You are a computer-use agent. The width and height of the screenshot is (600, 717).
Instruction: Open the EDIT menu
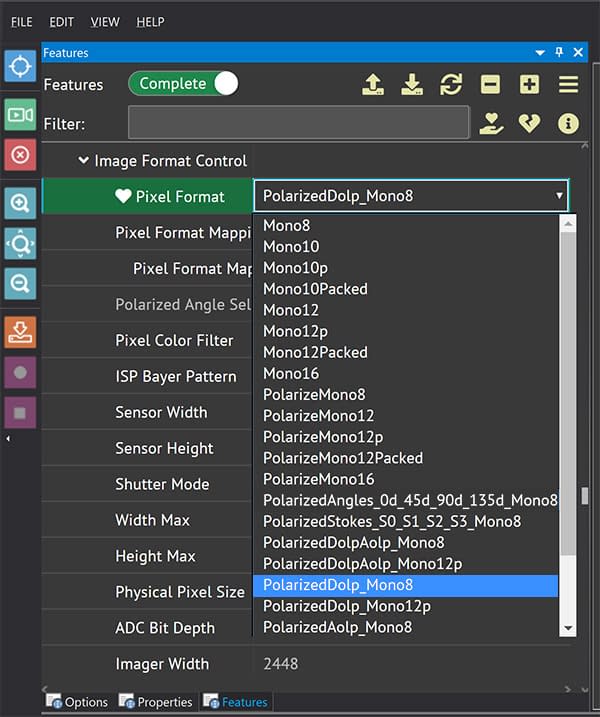61,22
